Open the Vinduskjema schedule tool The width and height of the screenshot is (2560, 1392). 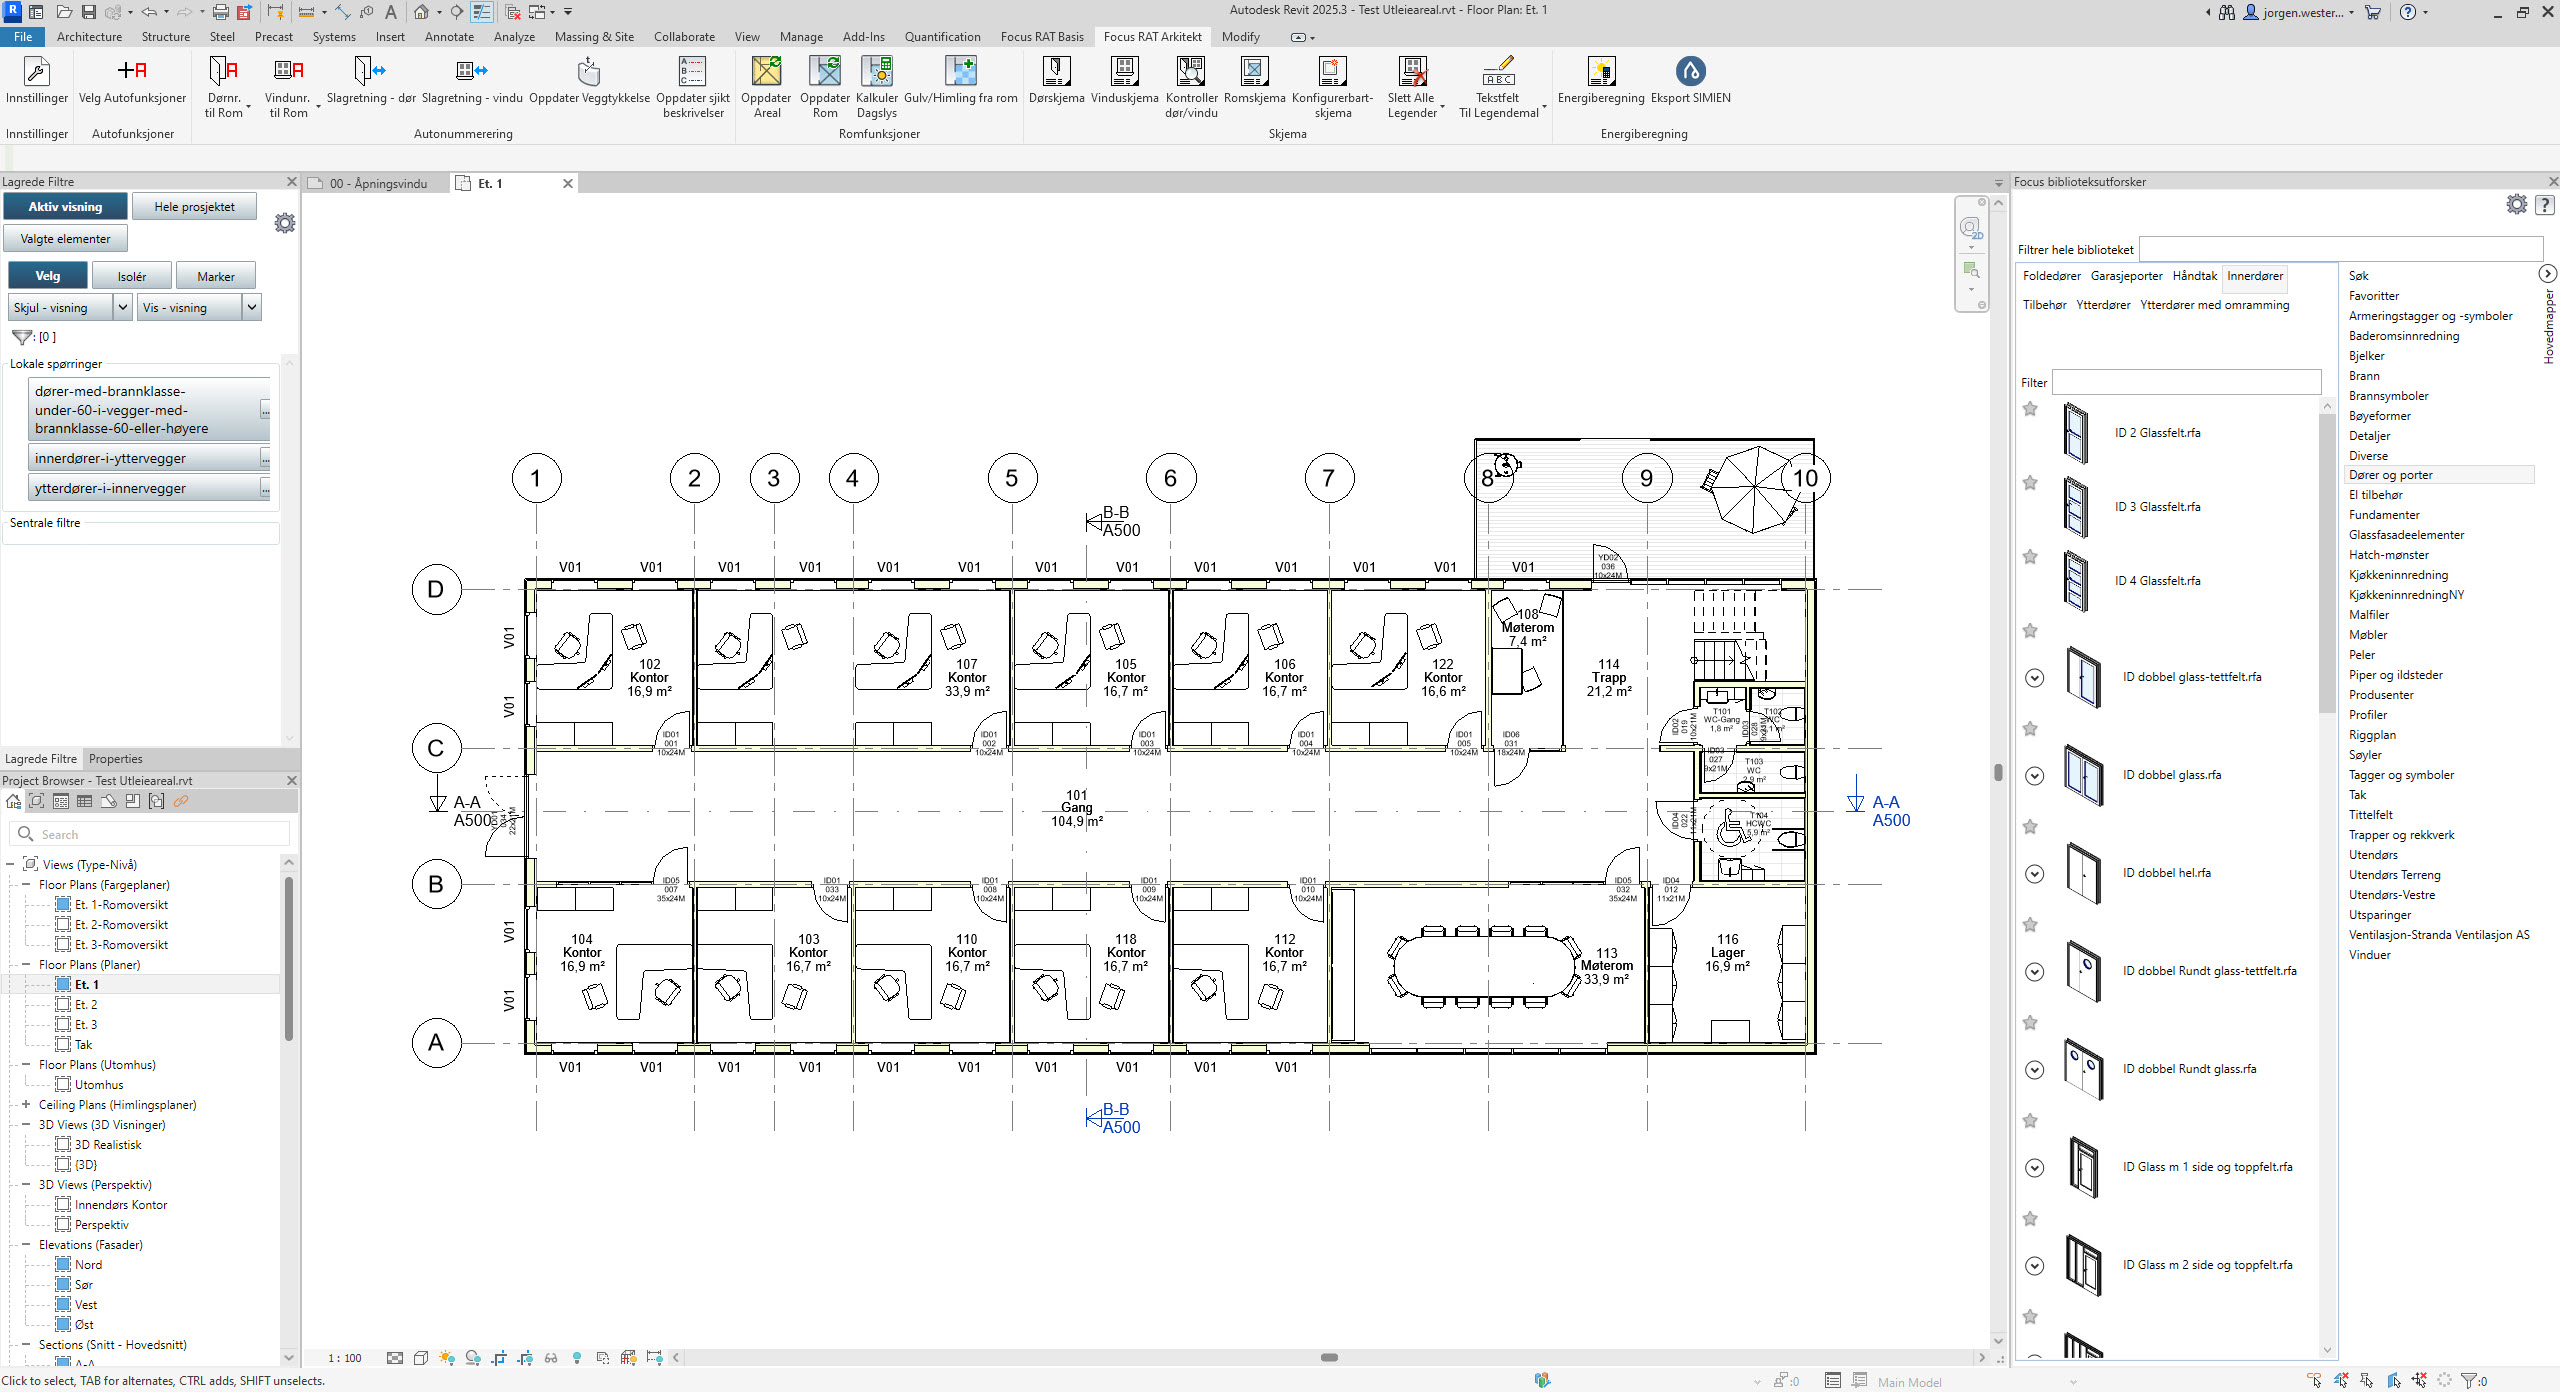point(1124,80)
